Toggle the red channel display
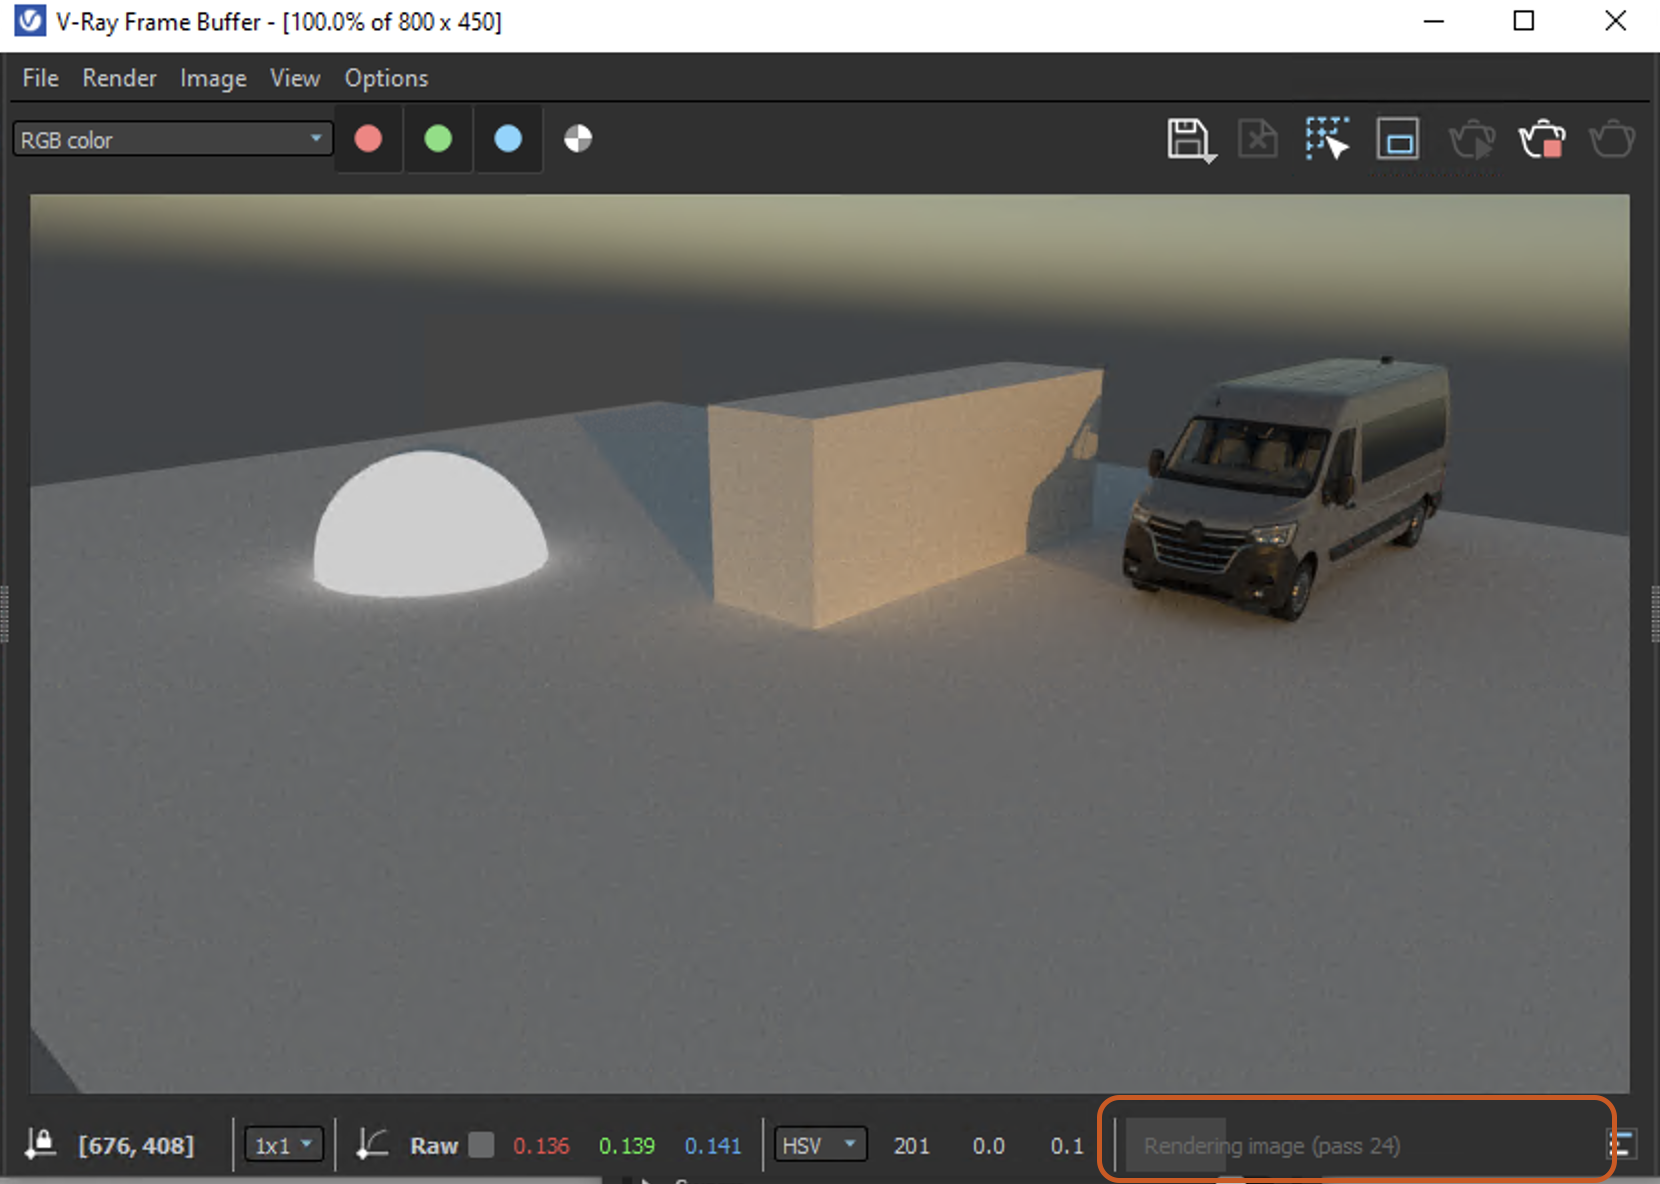The height and width of the screenshot is (1184, 1660). tap(368, 139)
